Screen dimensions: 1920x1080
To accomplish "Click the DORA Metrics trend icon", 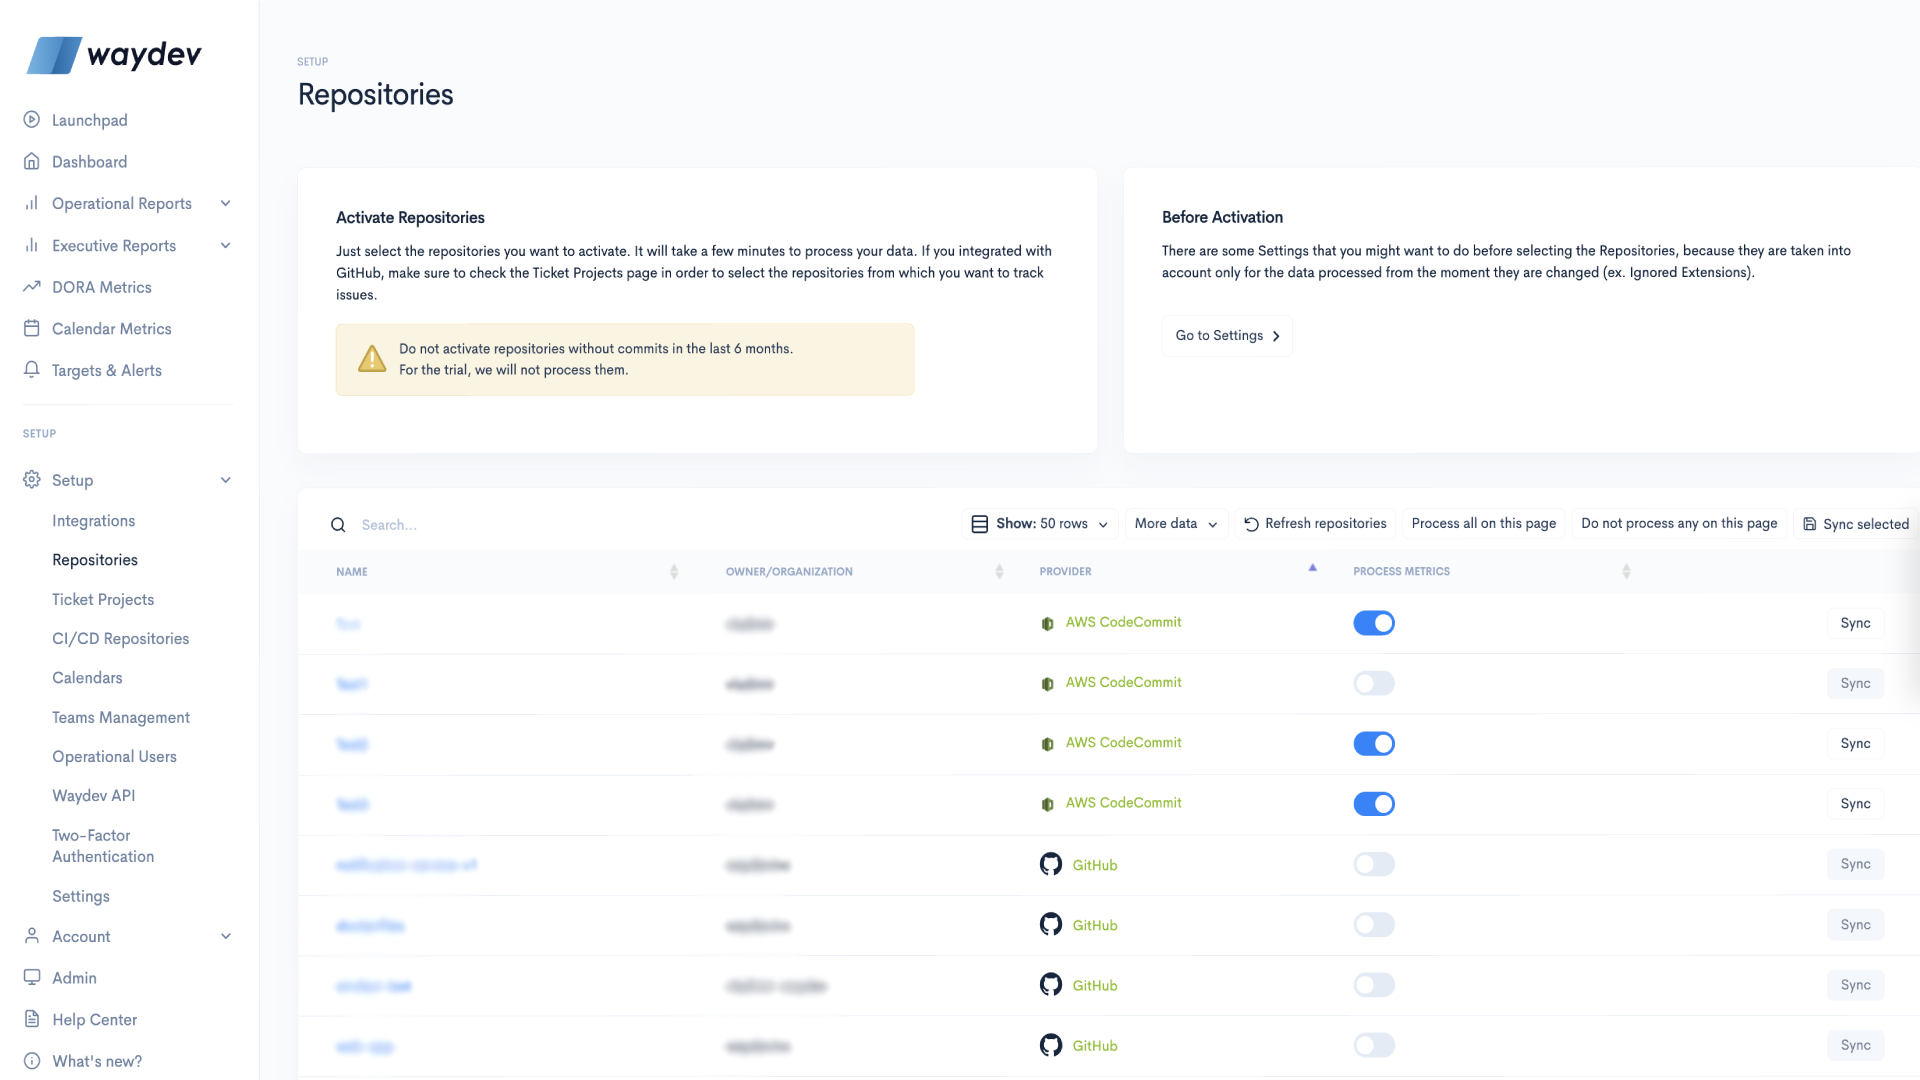I will click(x=32, y=287).
